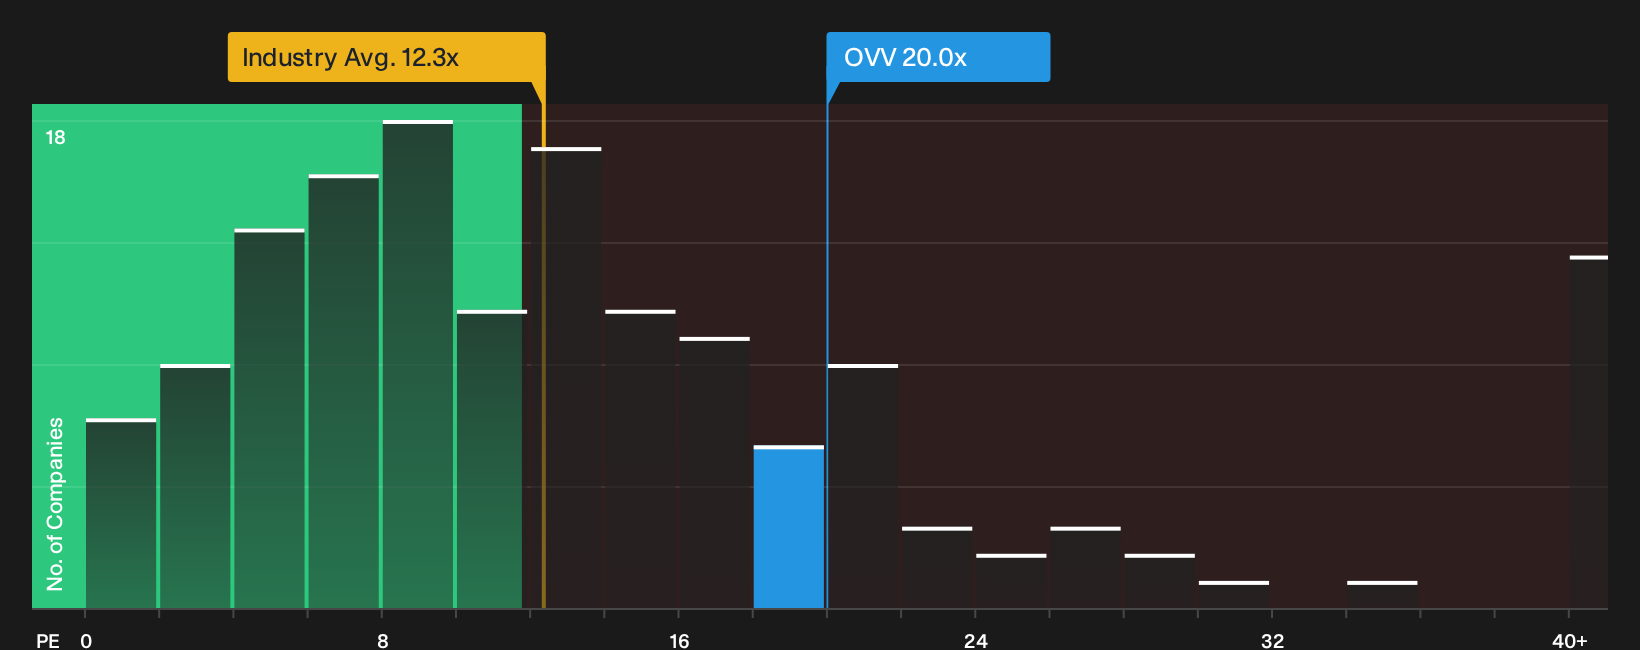
Task: Click the bar starting at PE 20
Action: (x=863, y=486)
